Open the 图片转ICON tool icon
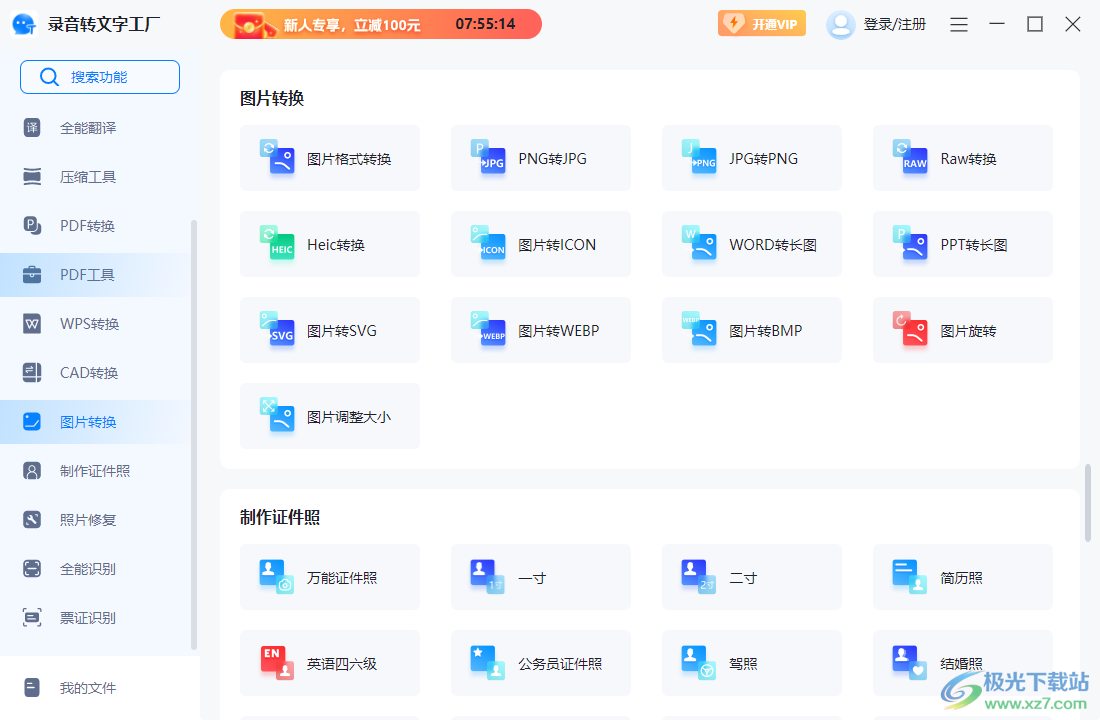Screen dimensions: 1100x720 (488, 244)
